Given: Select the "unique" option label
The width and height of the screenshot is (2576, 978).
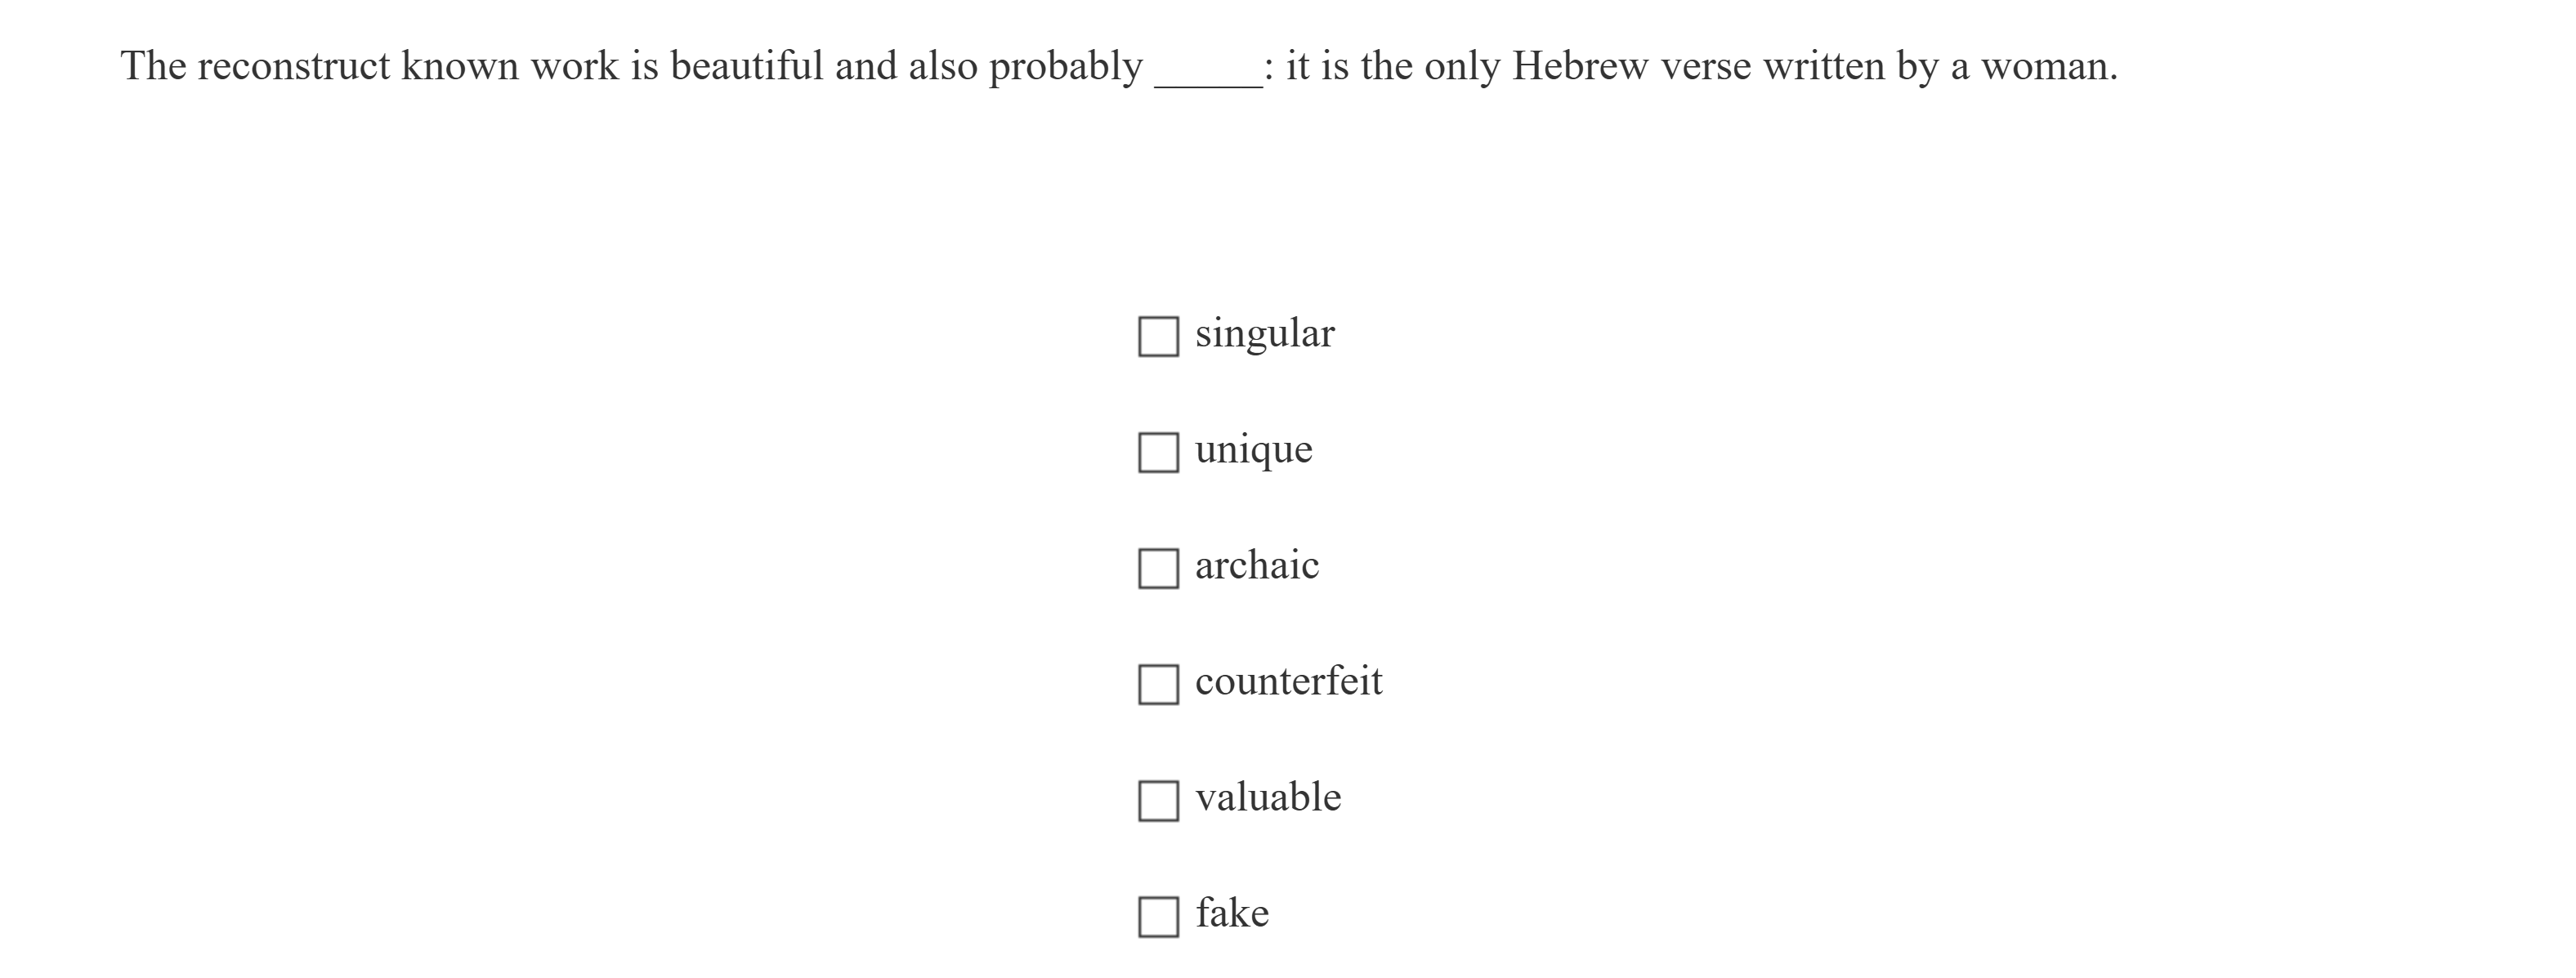Looking at the screenshot, I should click(1253, 449).
